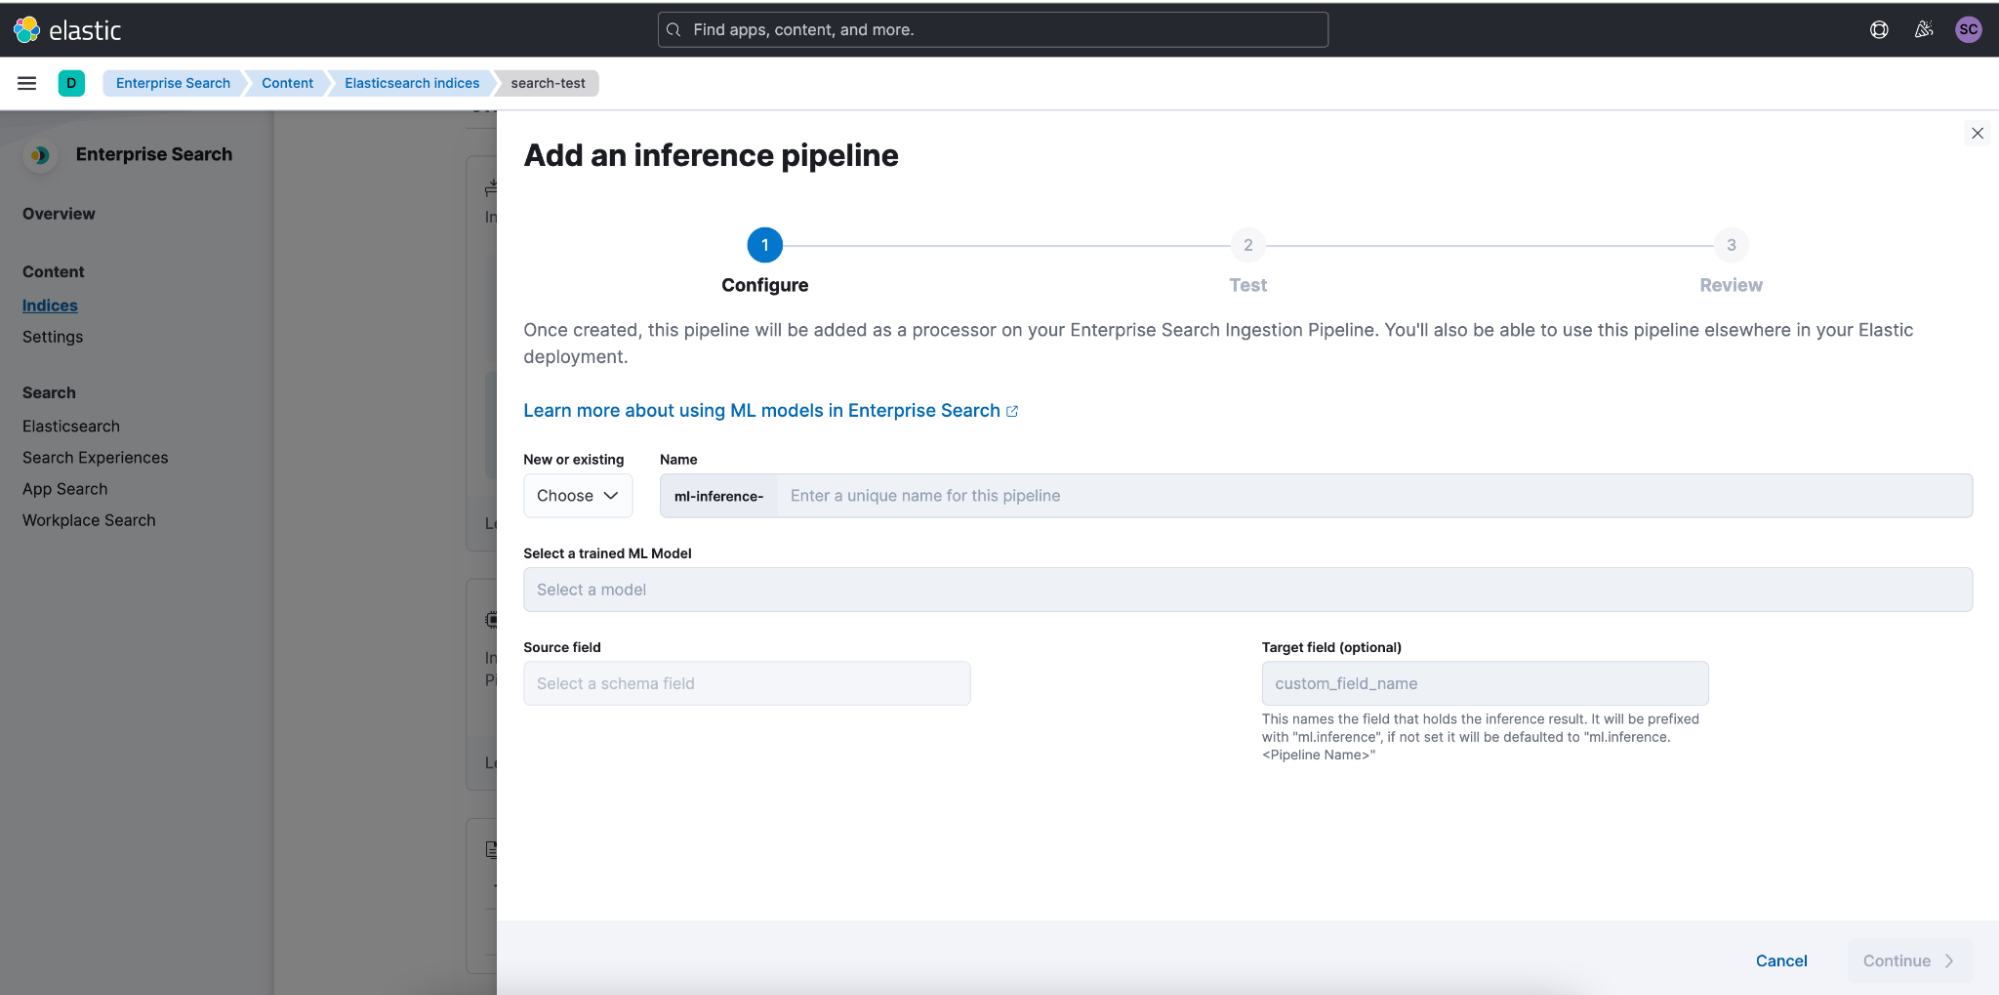Close the inference pipeline flyout
The height and width of the screenshot is (995, 1999).
point(1977,133)
